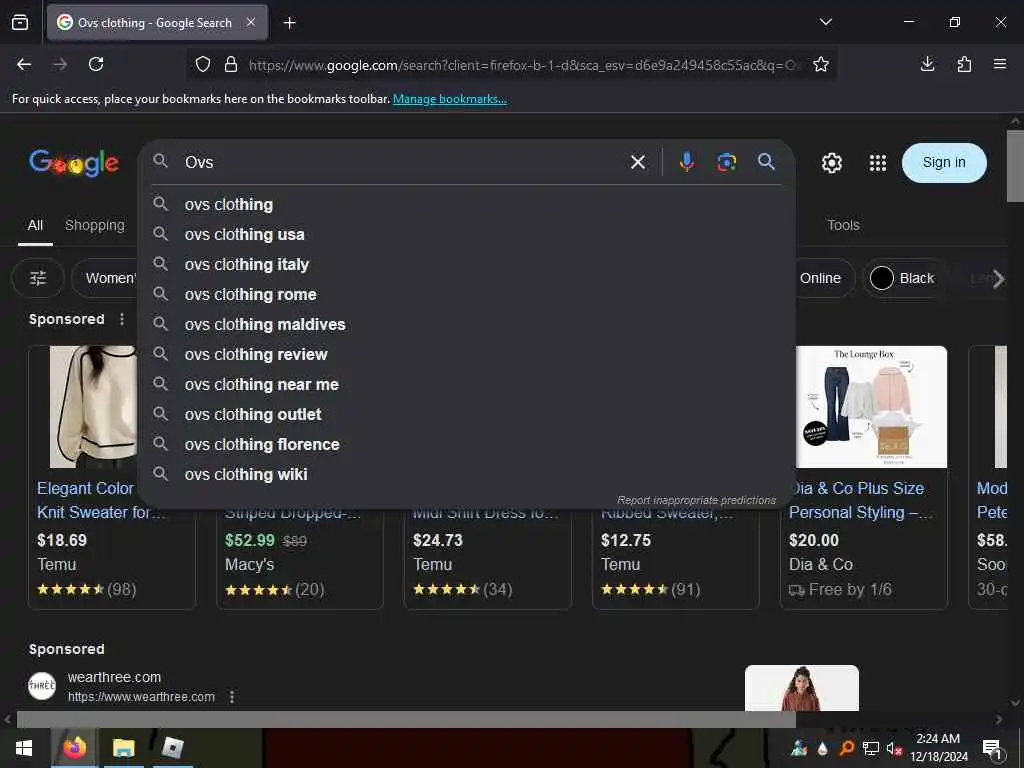This screenshot has width=1024, height=768.
Task: Expand the list all tabs chevron
Action: pyautogui.click(x=825, y=22)
